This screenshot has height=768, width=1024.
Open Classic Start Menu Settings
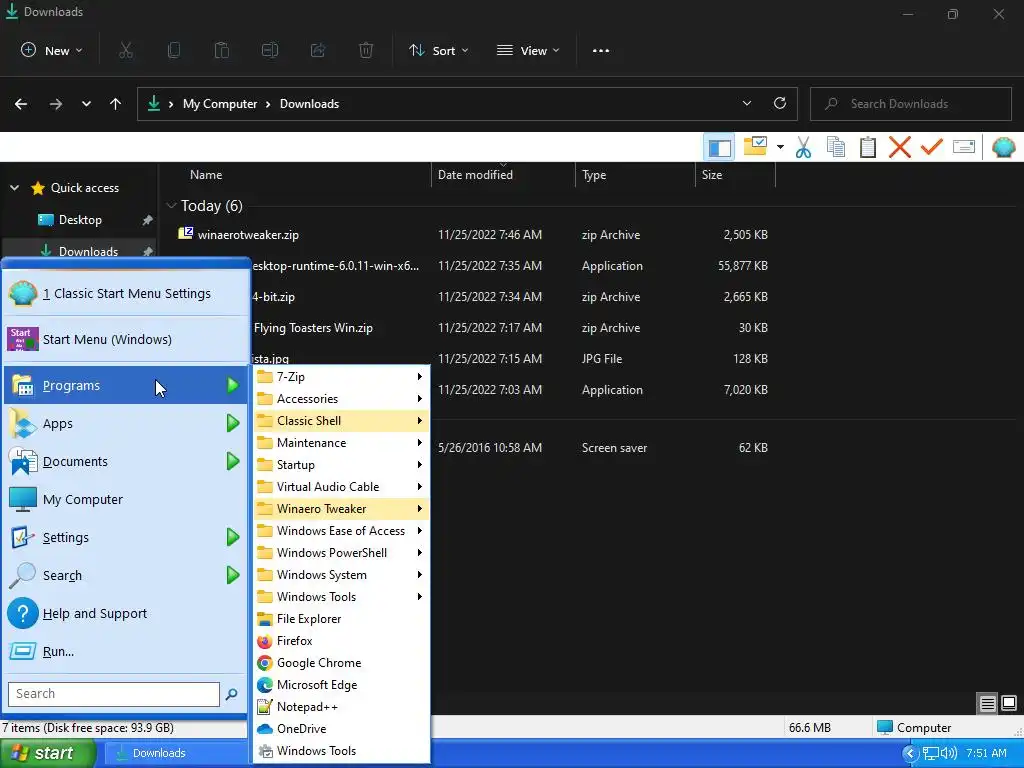127,294
